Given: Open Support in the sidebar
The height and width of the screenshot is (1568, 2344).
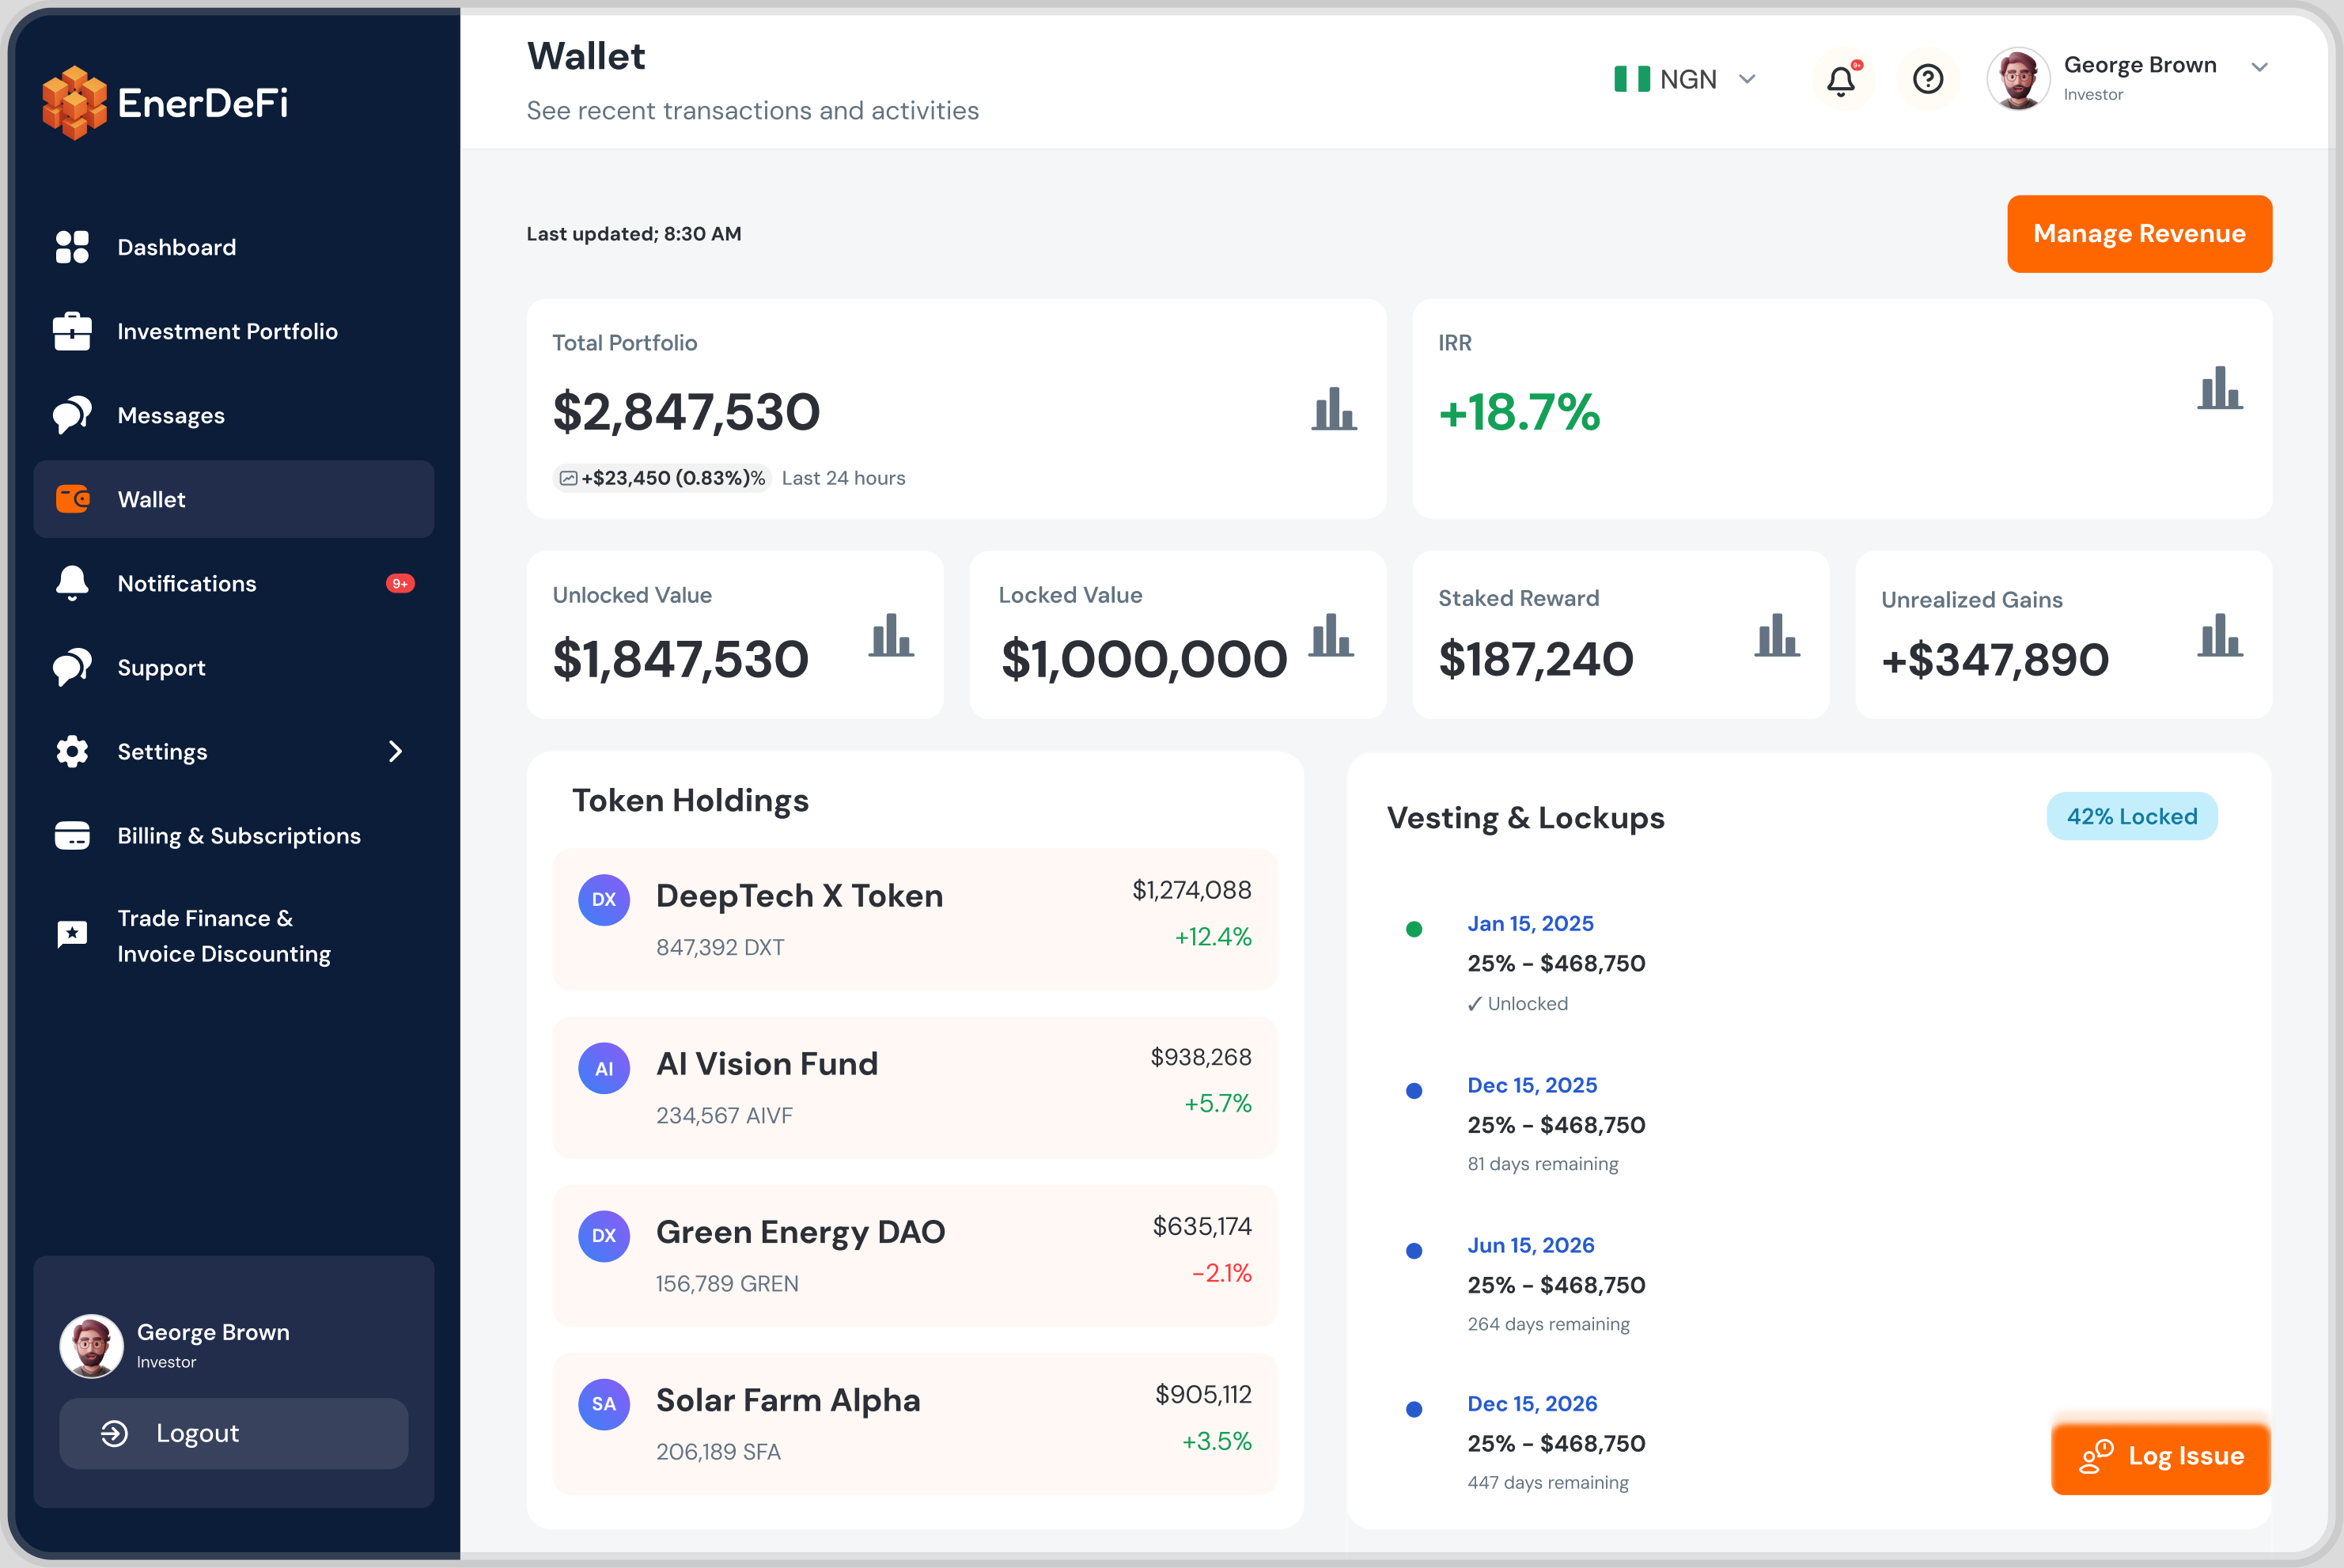Looking at the screenshot, I should (x=234, y=667).
